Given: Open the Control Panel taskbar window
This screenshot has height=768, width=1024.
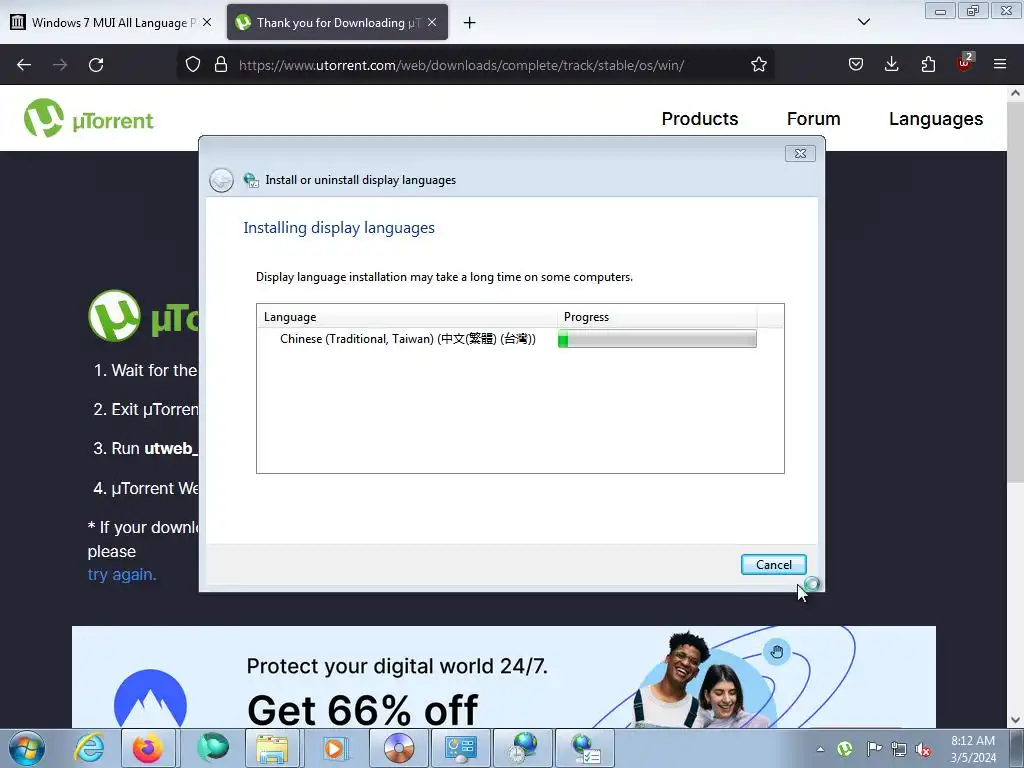Looking at the screenshot, I should click(460, 748).
